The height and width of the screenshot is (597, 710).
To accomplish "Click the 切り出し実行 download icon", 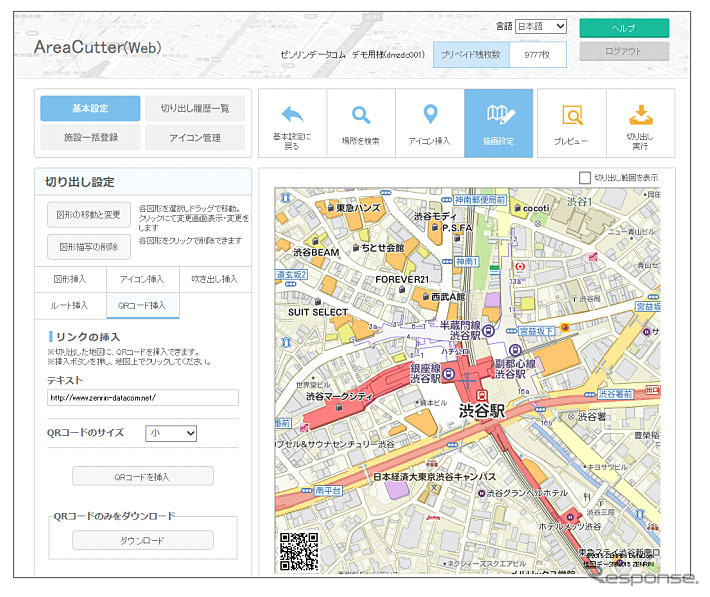I will click(640, 115).
